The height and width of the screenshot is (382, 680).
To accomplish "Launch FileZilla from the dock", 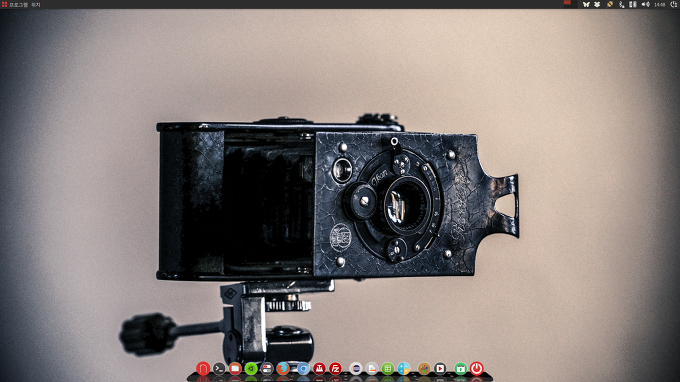I will point(335,369).
